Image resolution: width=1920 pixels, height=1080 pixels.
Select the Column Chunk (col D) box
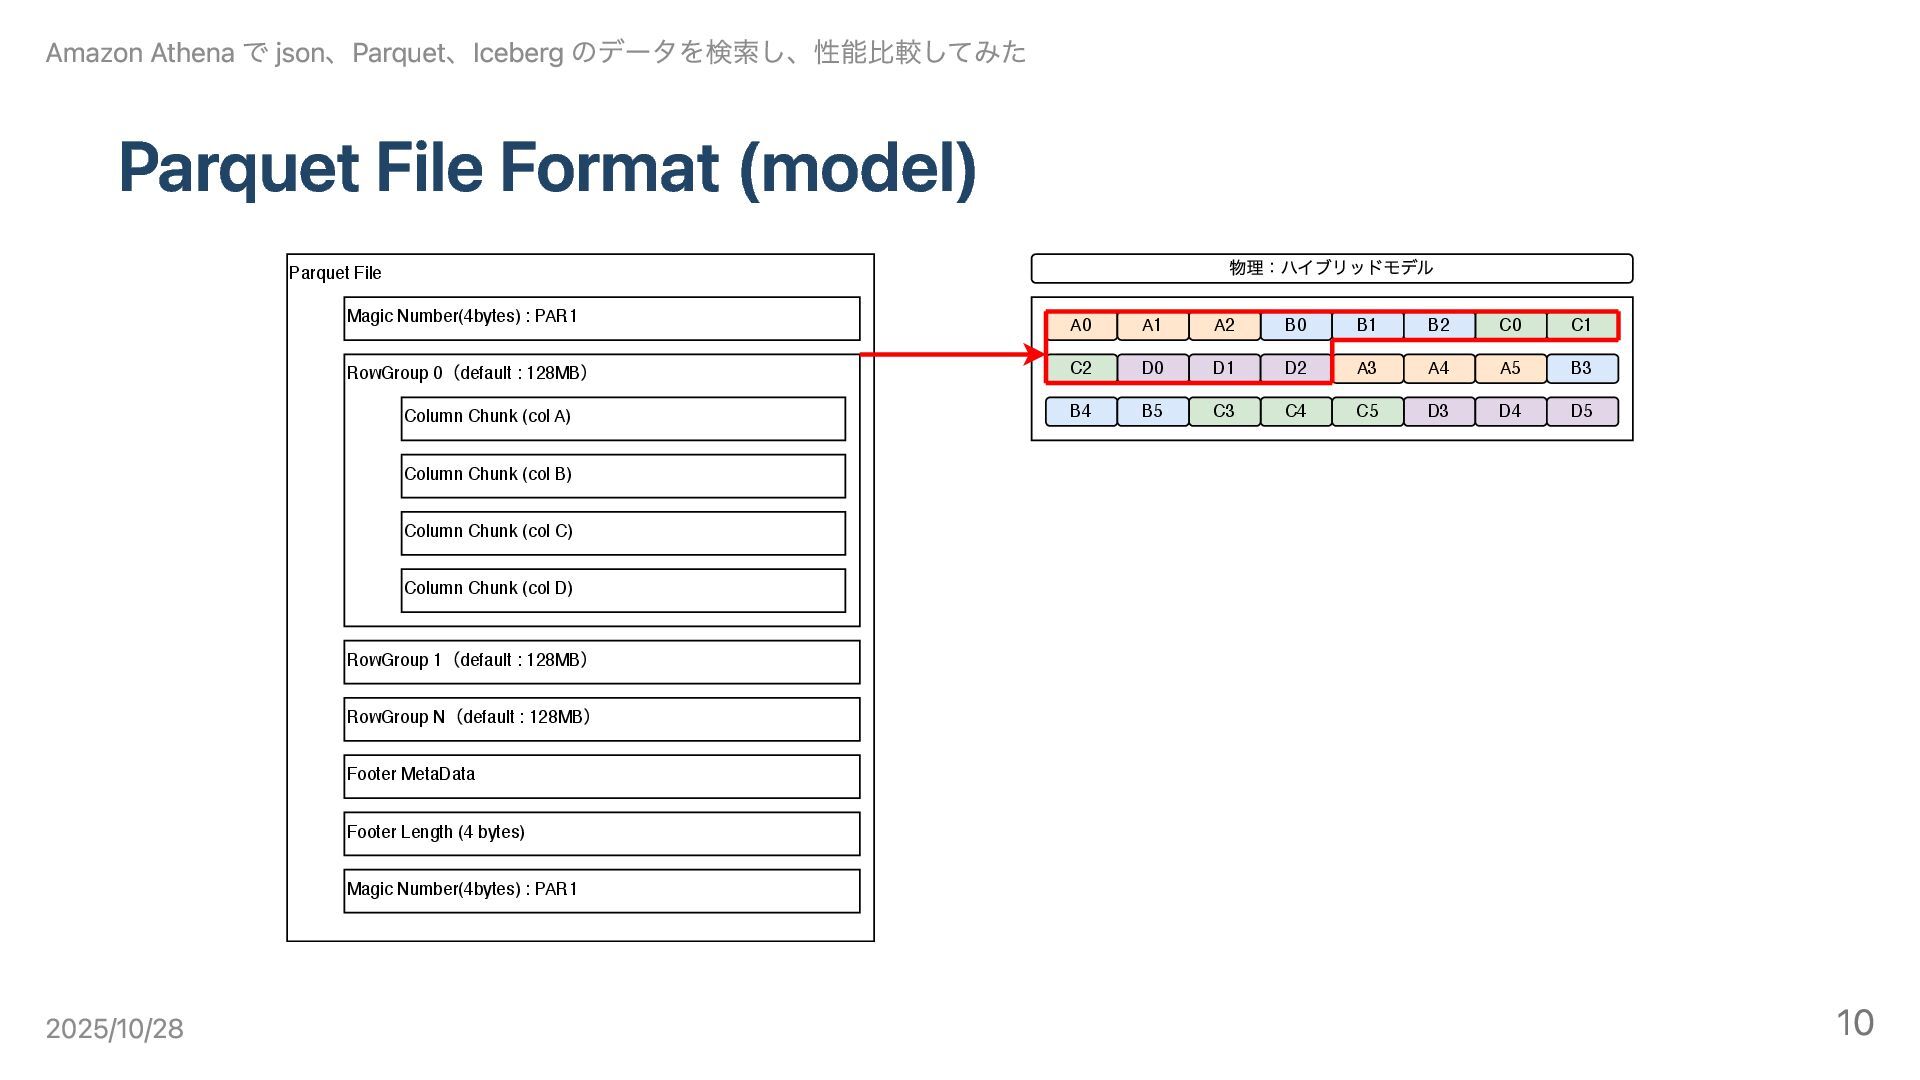622,590
